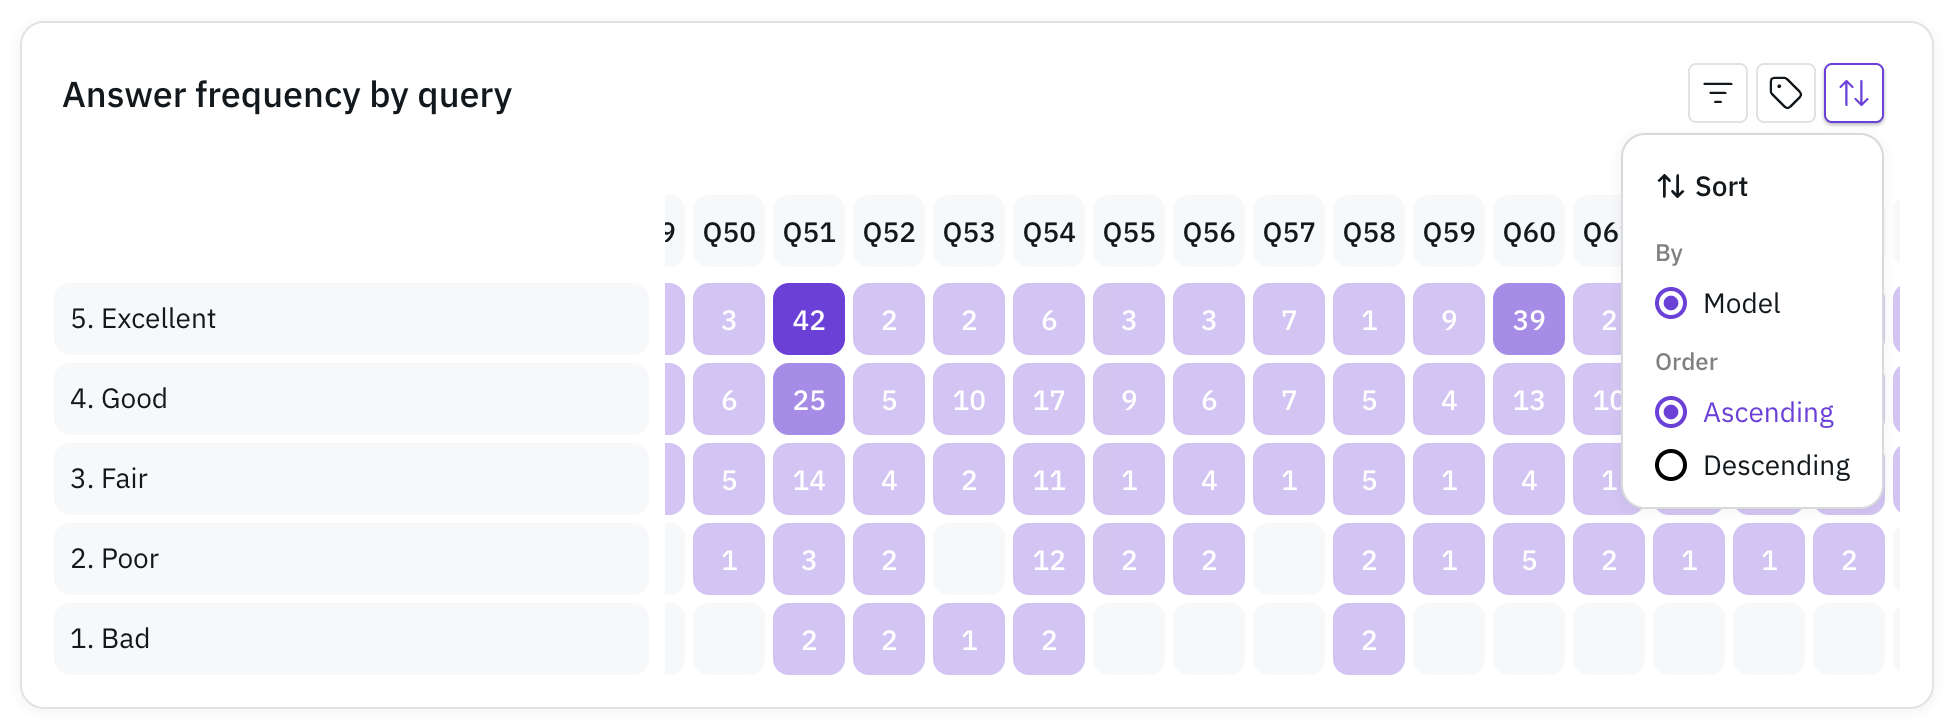Image resolution: width=1956 pixels, height=724 pixels.
Task: Click the Q60 Excellent cell showing 39
Action: click(x=1529, y=319)
